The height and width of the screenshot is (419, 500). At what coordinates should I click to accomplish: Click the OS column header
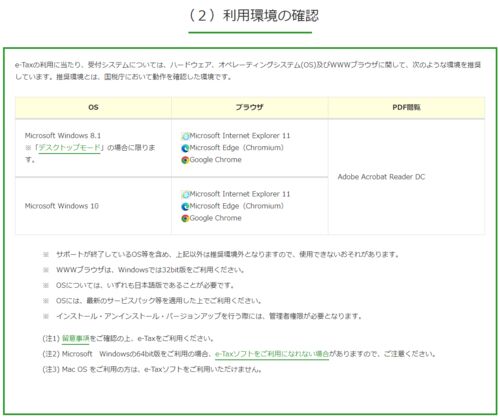[x=93, y=107]
